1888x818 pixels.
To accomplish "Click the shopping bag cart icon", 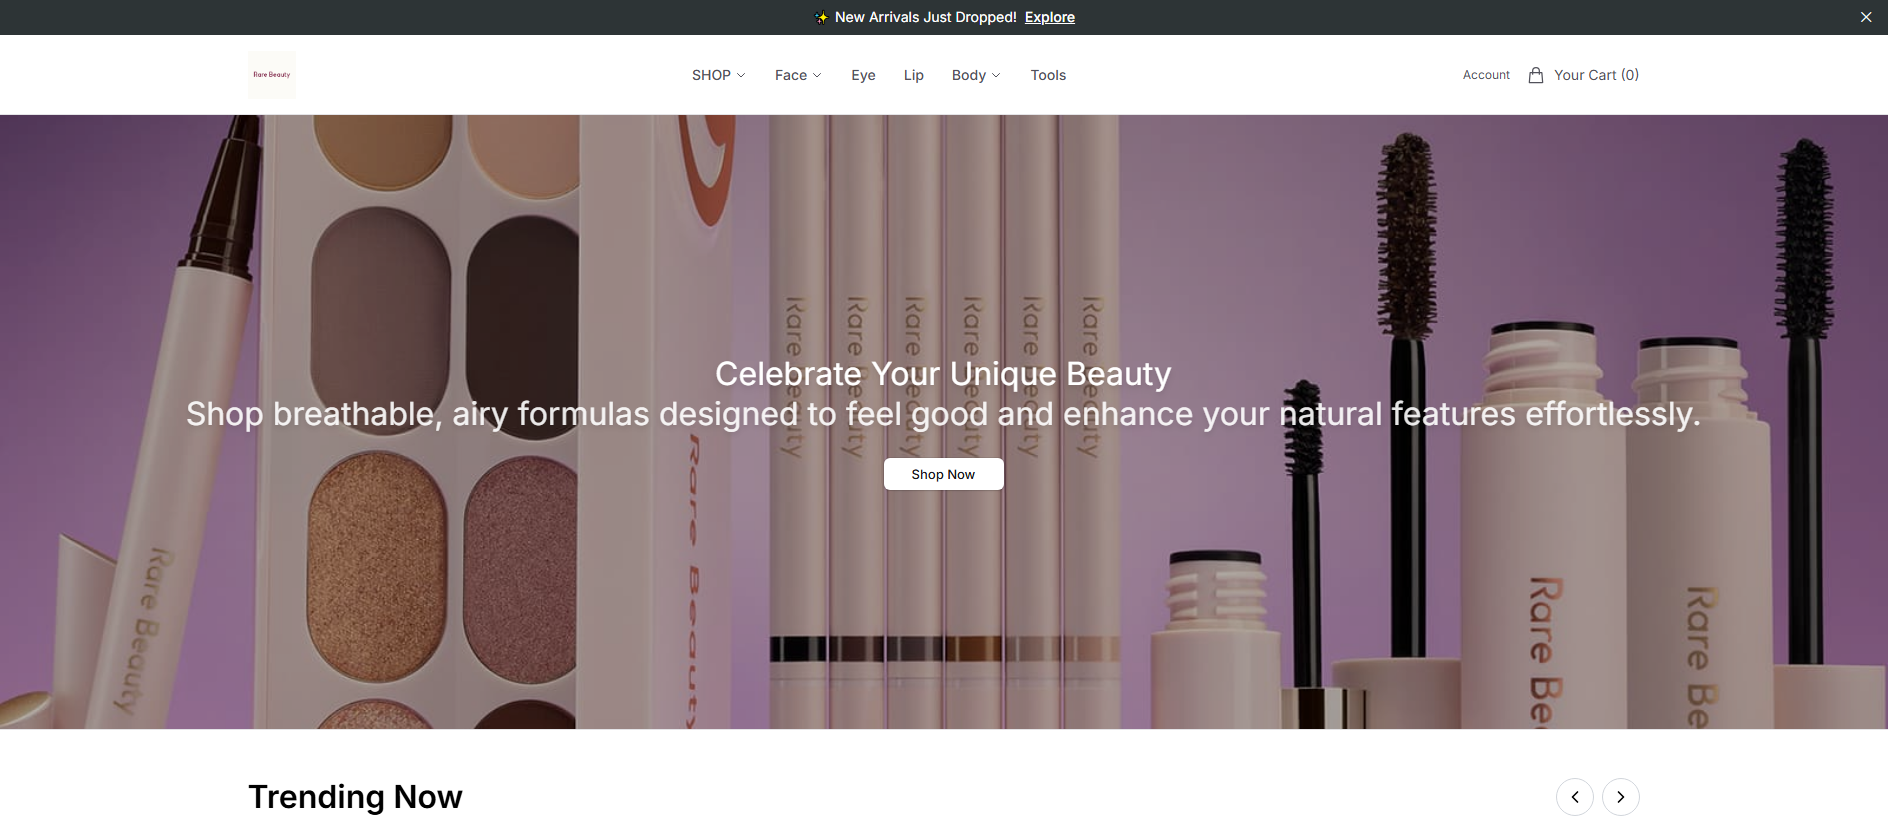I will click(1536, 75).
